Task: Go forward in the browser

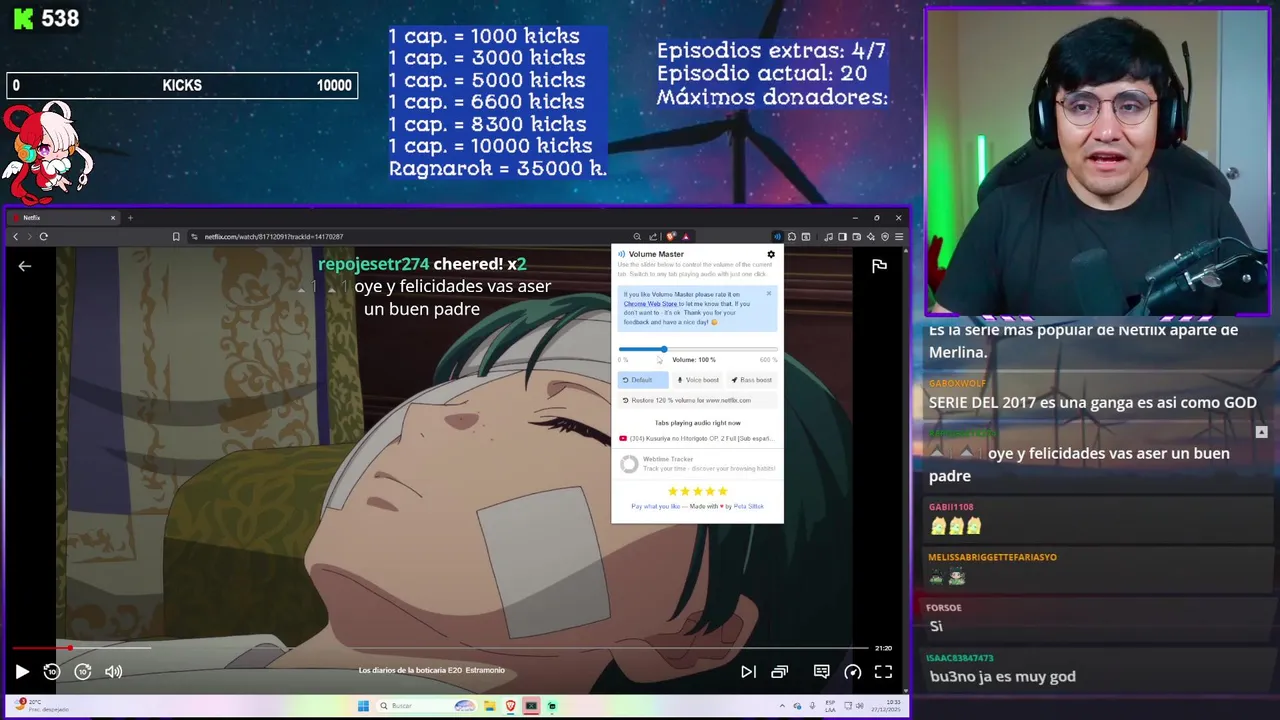Action: click(29, 237)
